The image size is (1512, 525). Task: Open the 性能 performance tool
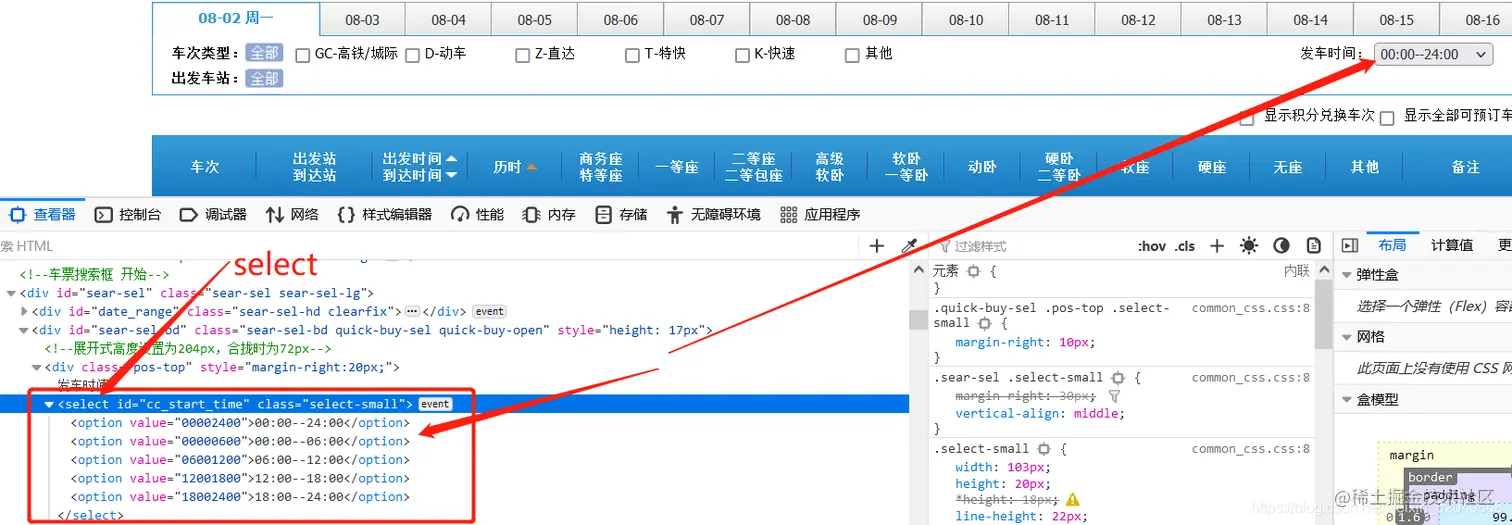point(478,214)
